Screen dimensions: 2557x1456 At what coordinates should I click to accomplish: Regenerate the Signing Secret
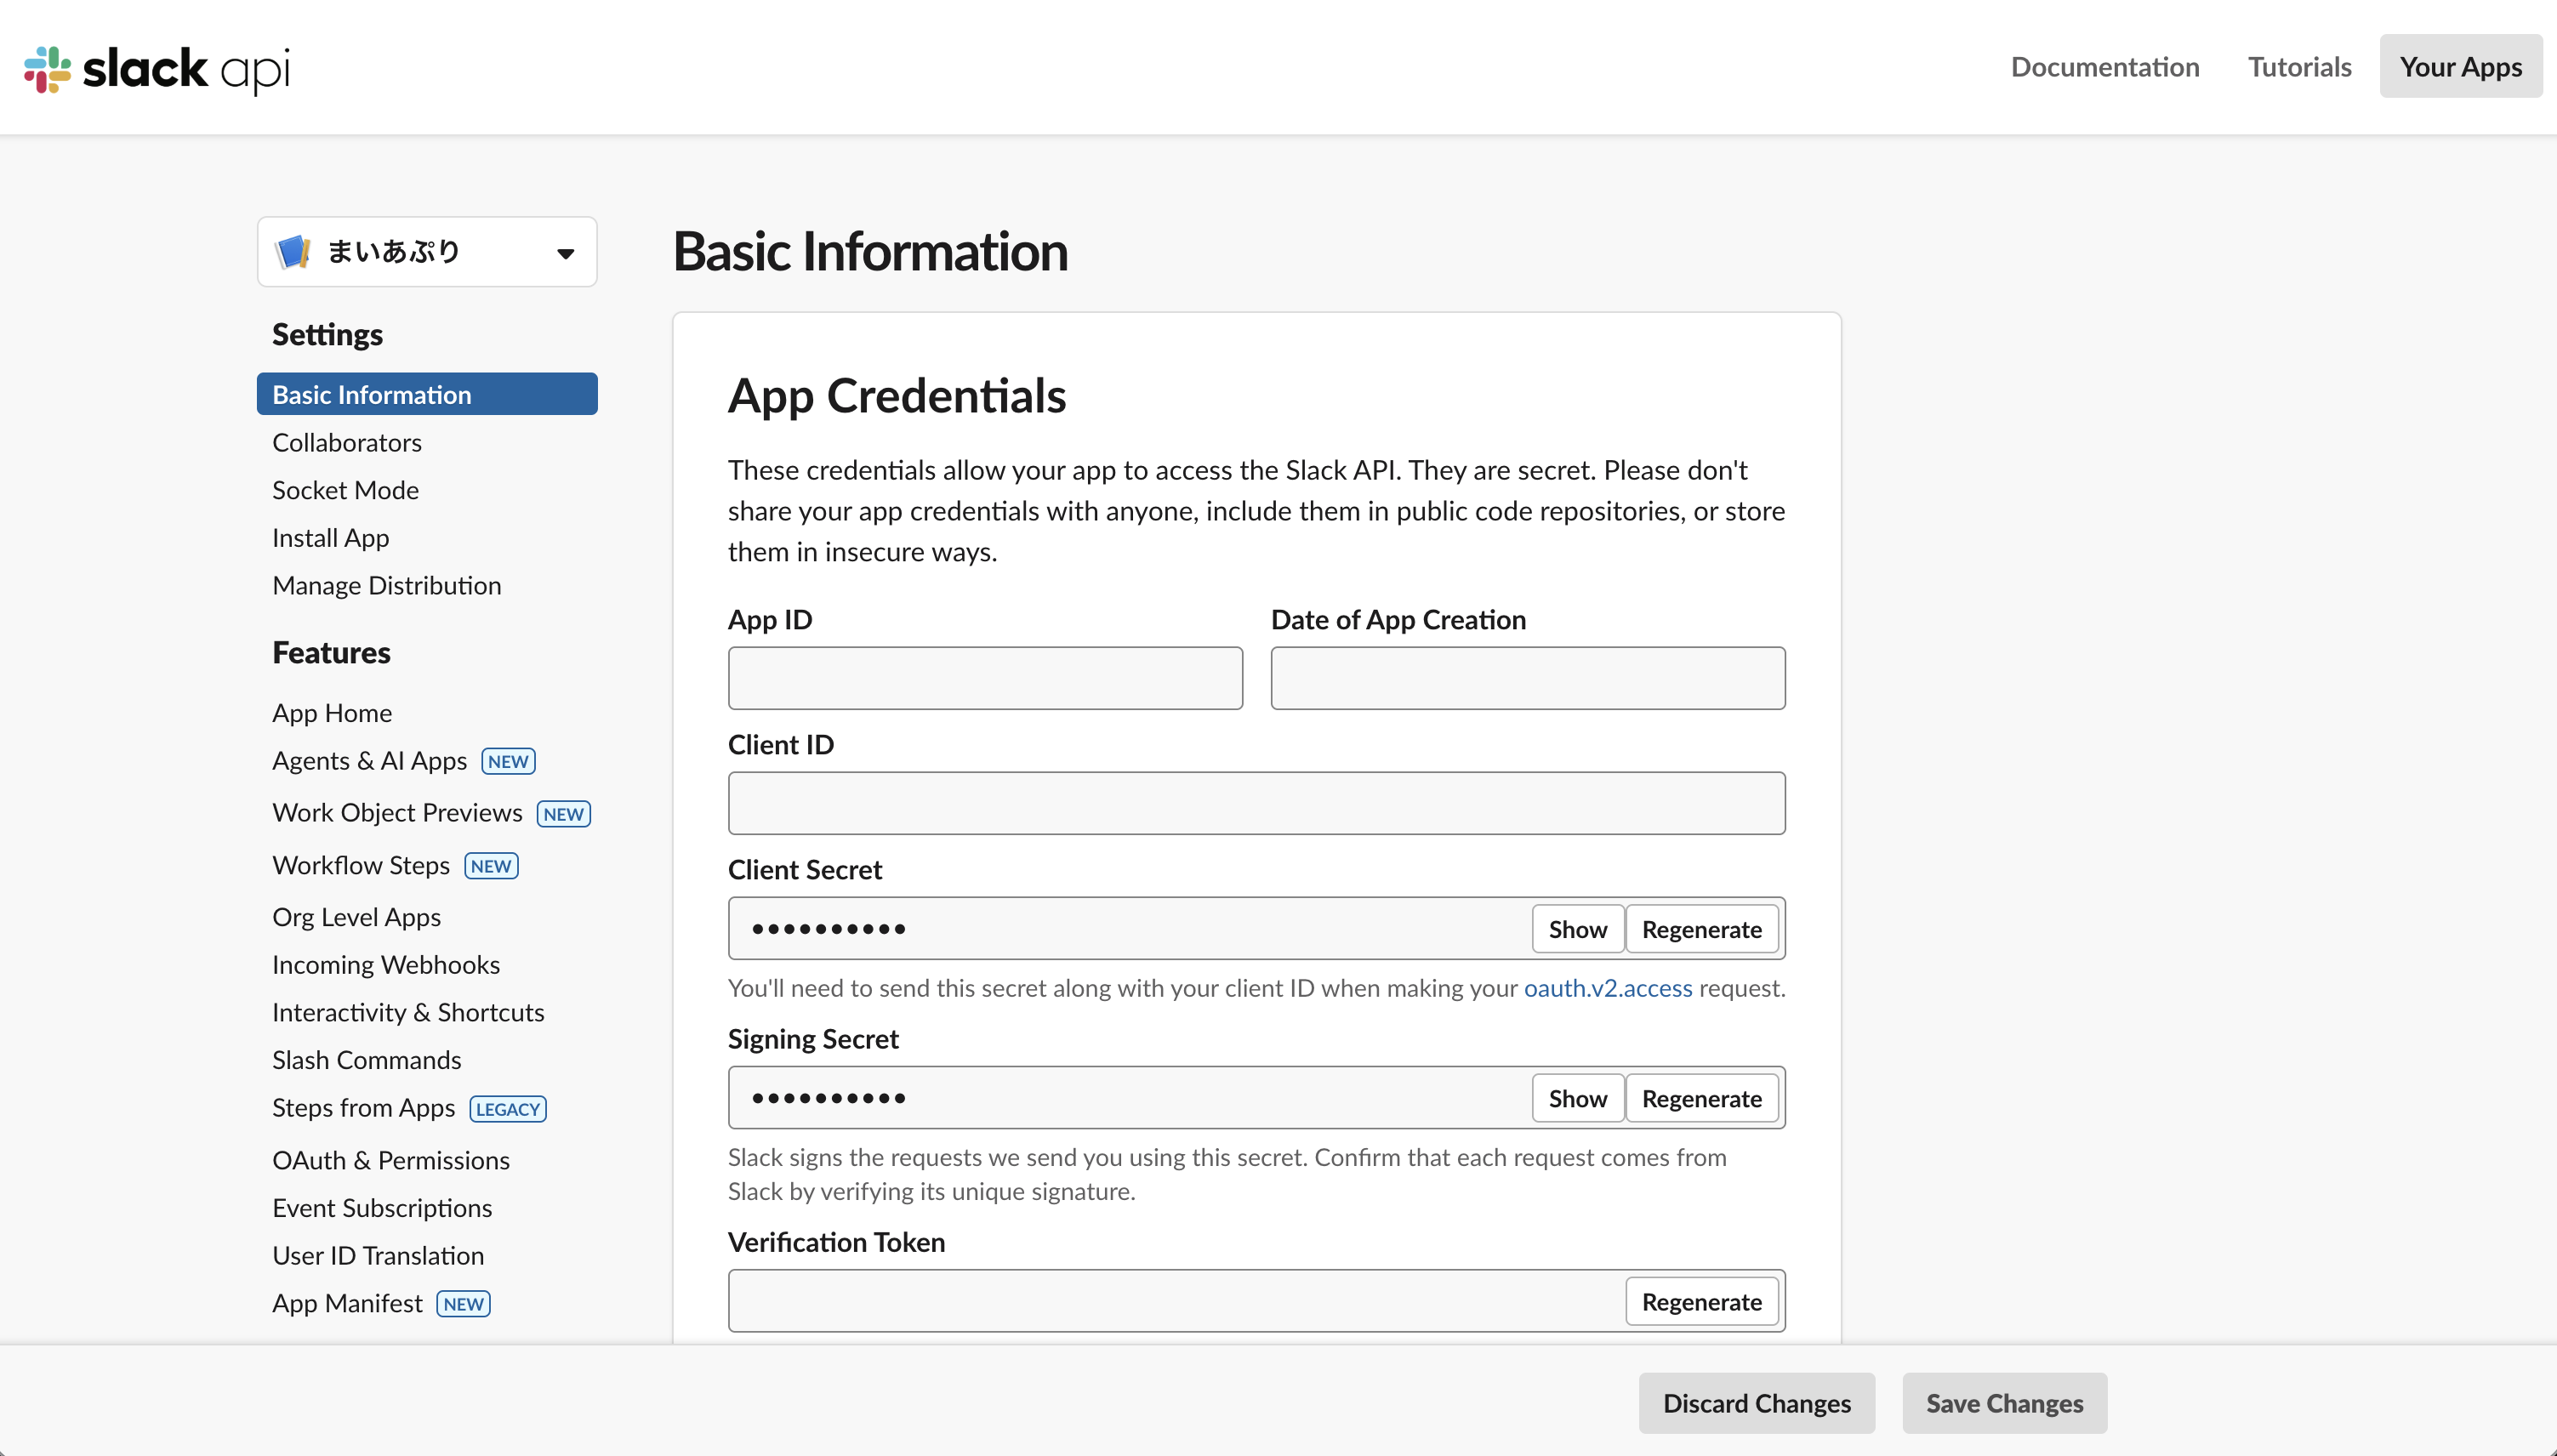coord(1700,1097)
